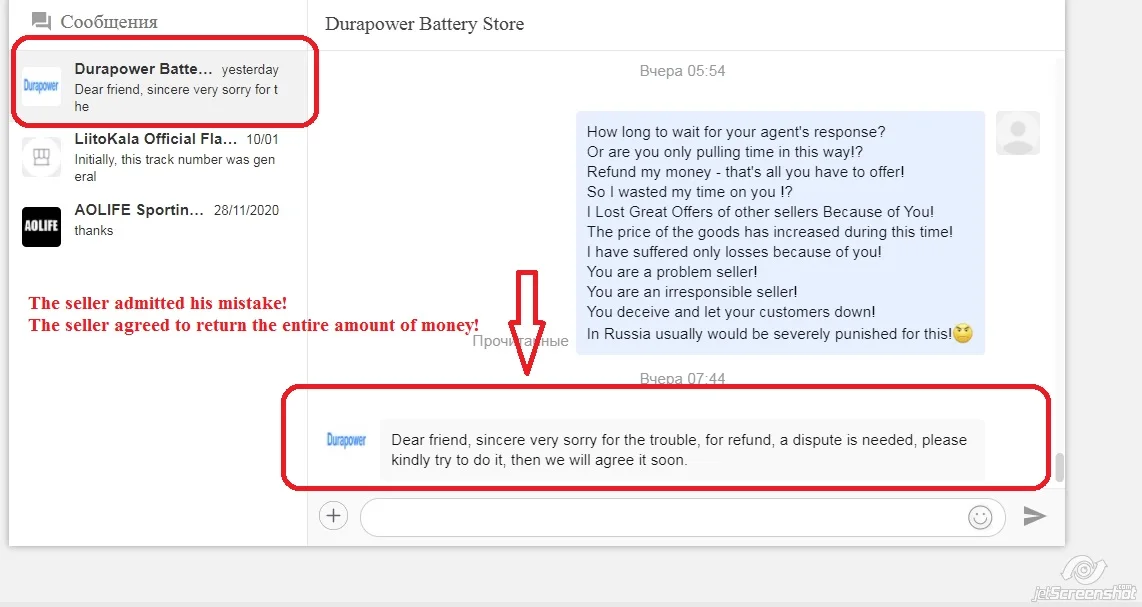Click the chat vertical scrollbar thumb

[x=1059, y=467]
